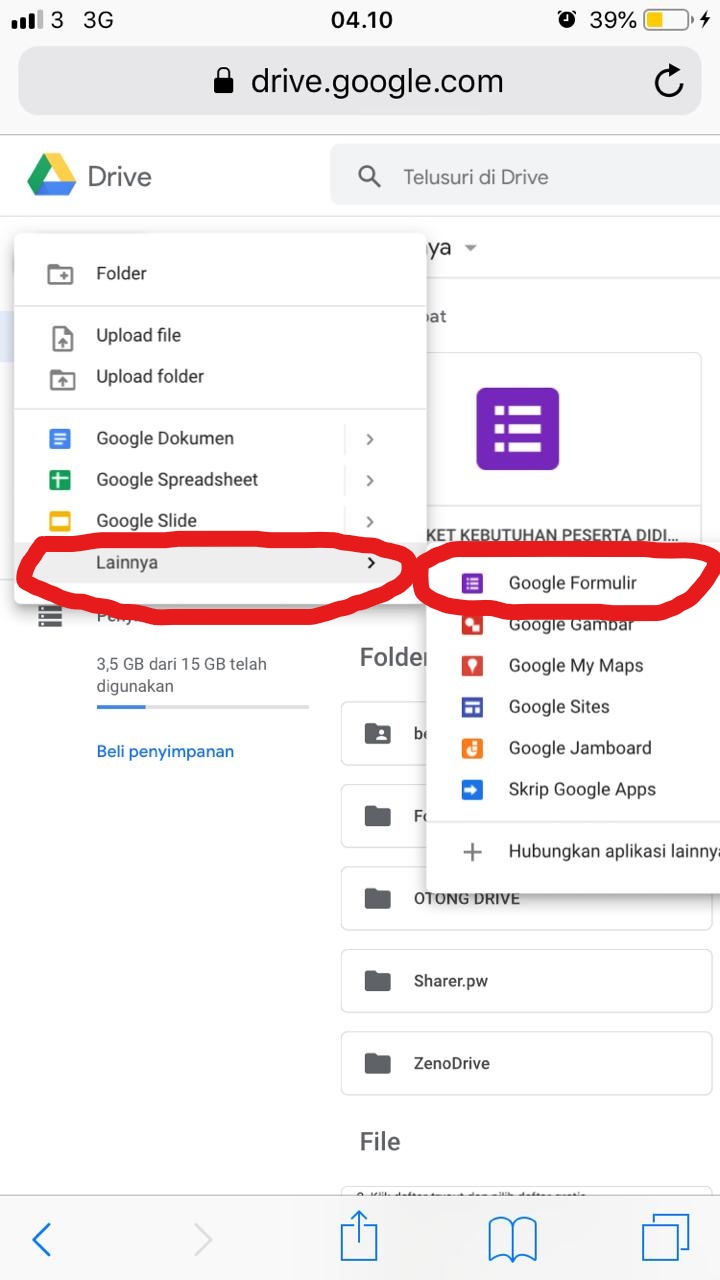
Task: Click the ZenoDrive folder icon
Action: tap(378, 1063)
